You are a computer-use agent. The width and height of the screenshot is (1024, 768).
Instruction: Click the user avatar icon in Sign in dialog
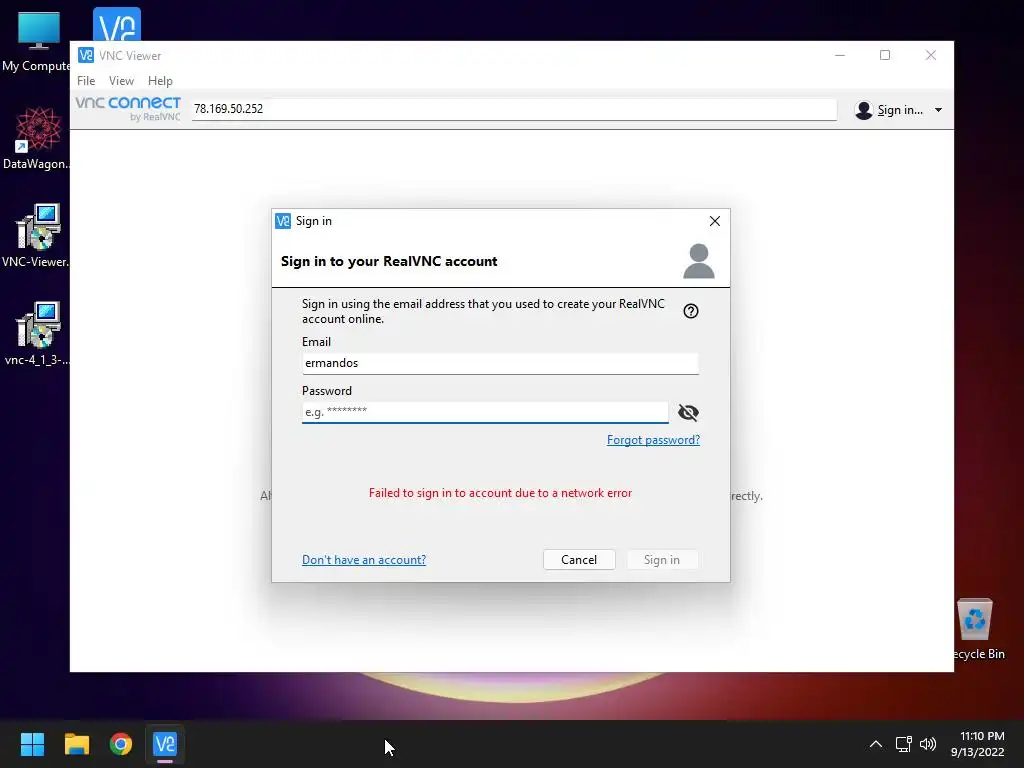(x=698, y=261)
